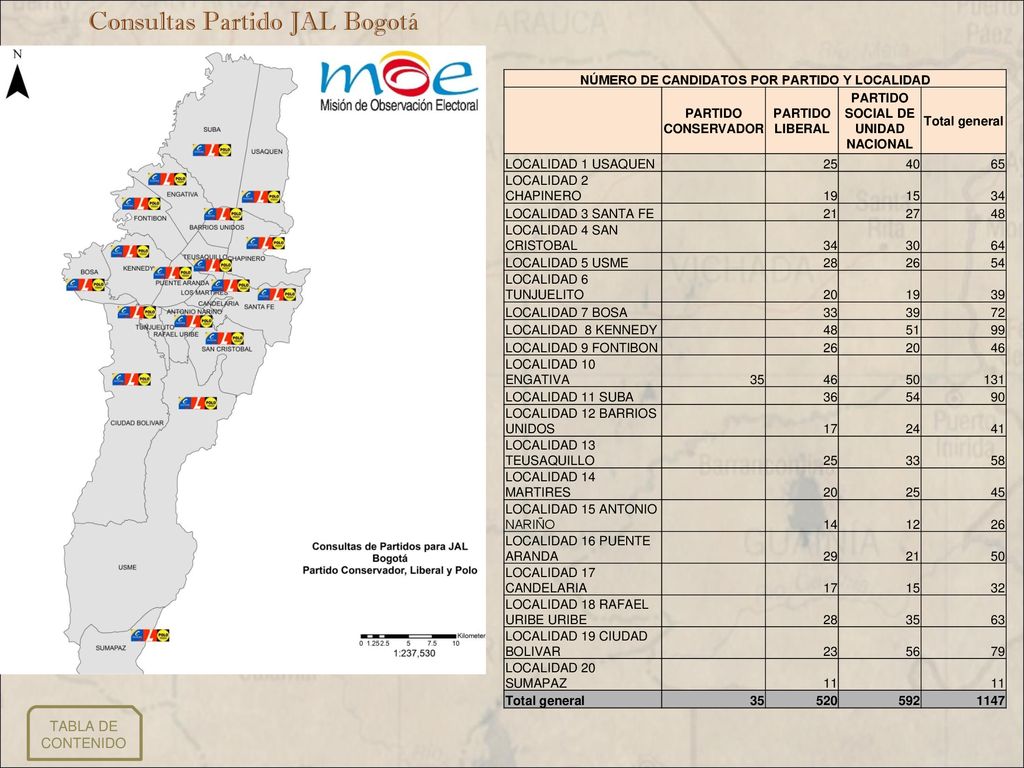Viewport: 1024px width, 768px height.
Task: Click the map scale text 1:237,530
Action: coord(414,653)
